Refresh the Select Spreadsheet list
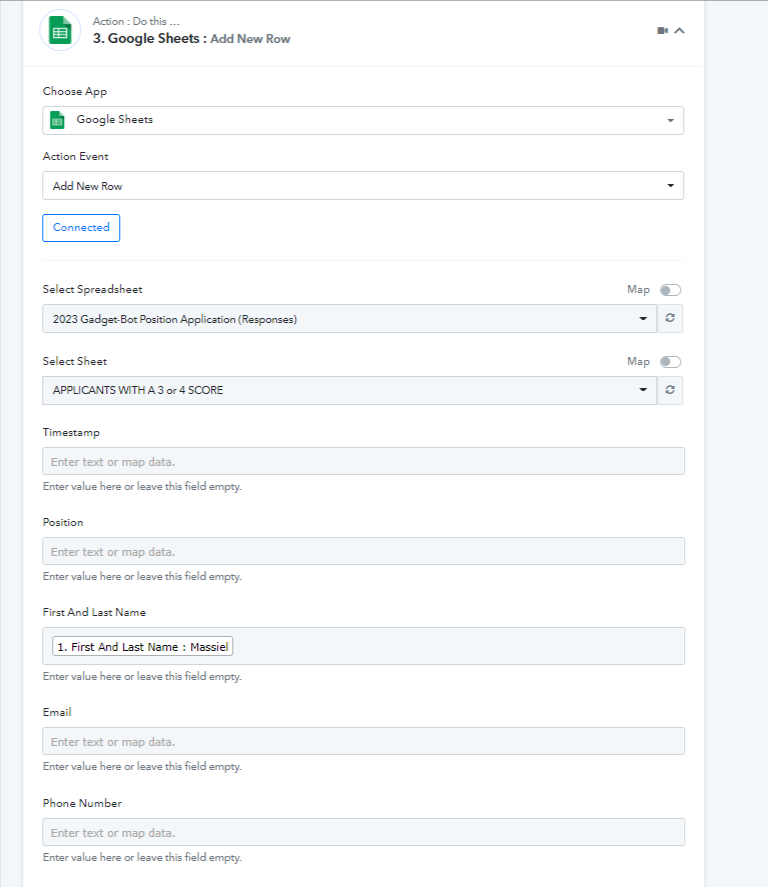Image resolution: width=768 pixels, height=887 pixels. [x=670, y=318]
